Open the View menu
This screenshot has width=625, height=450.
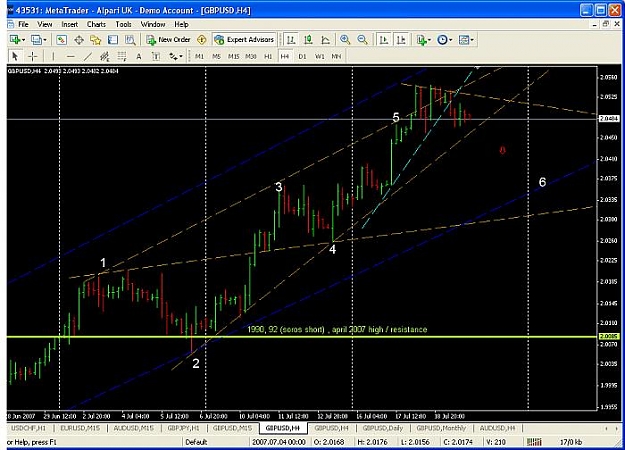(x=45, y=24)
